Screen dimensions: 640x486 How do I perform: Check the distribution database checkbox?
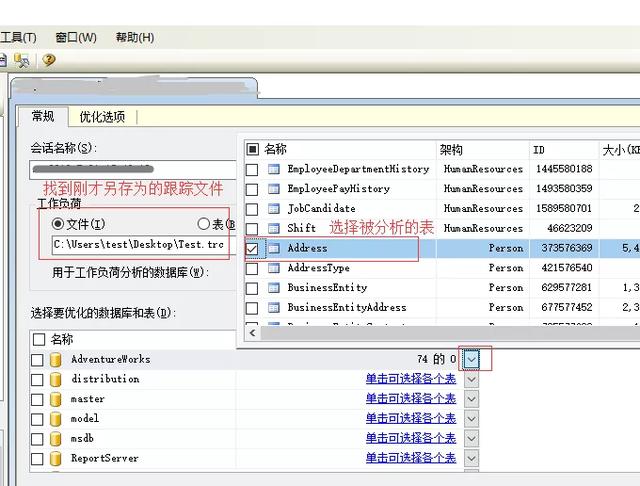point(37,379)
